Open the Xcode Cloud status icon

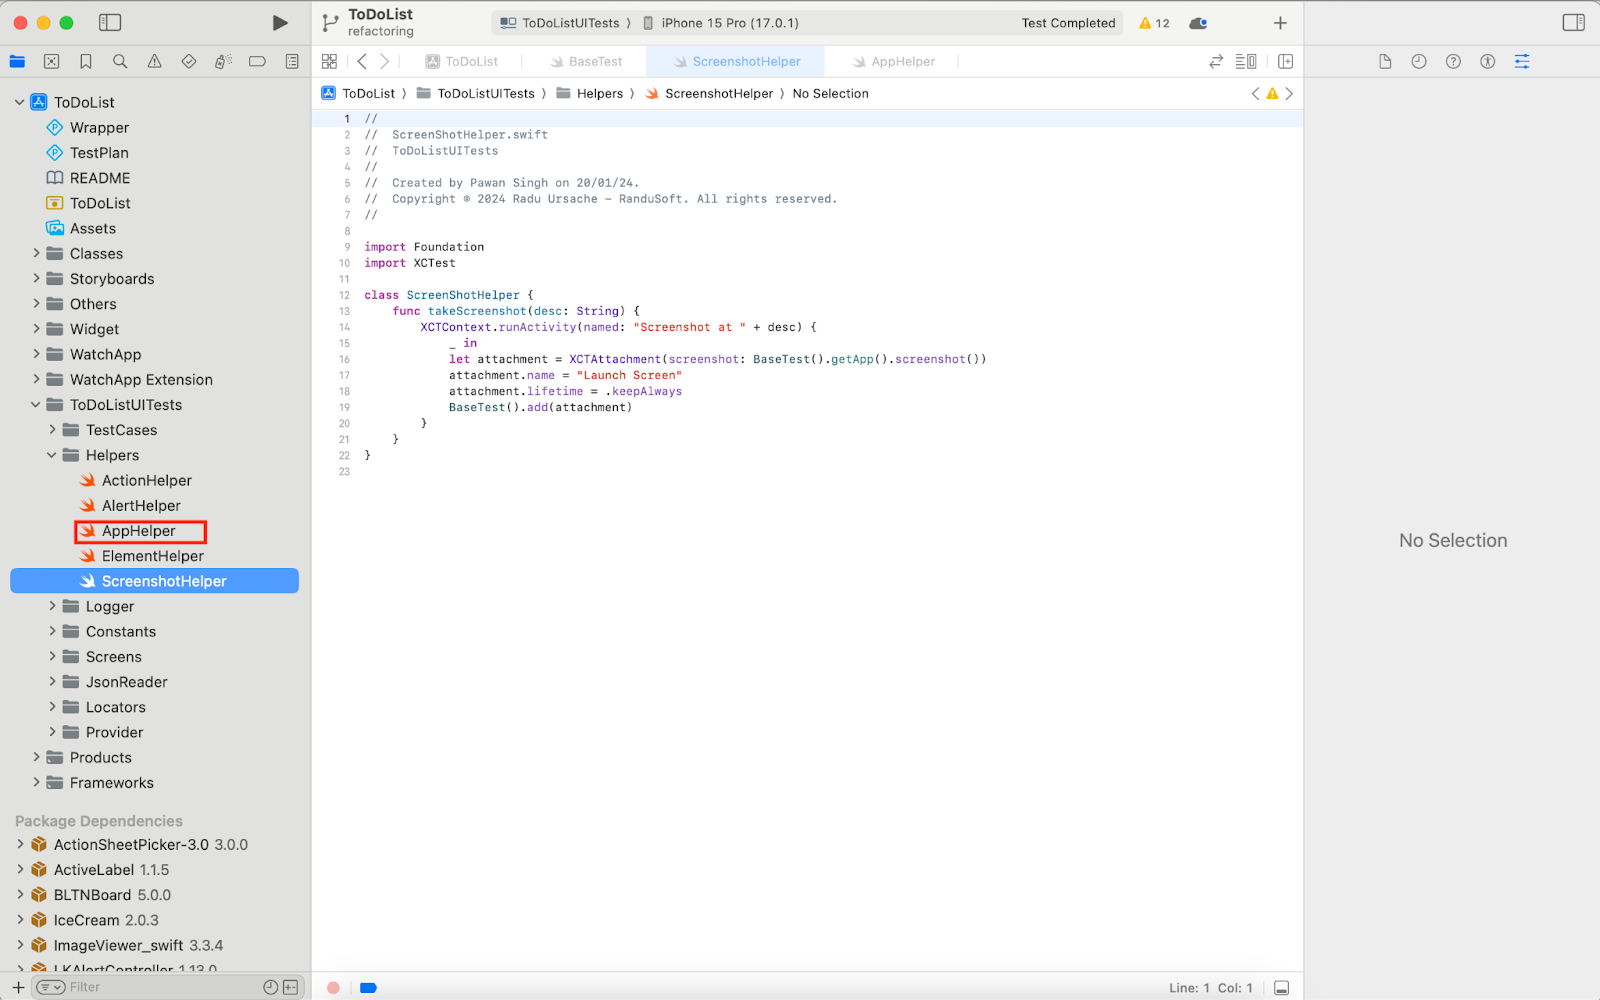click(1198, 23)
